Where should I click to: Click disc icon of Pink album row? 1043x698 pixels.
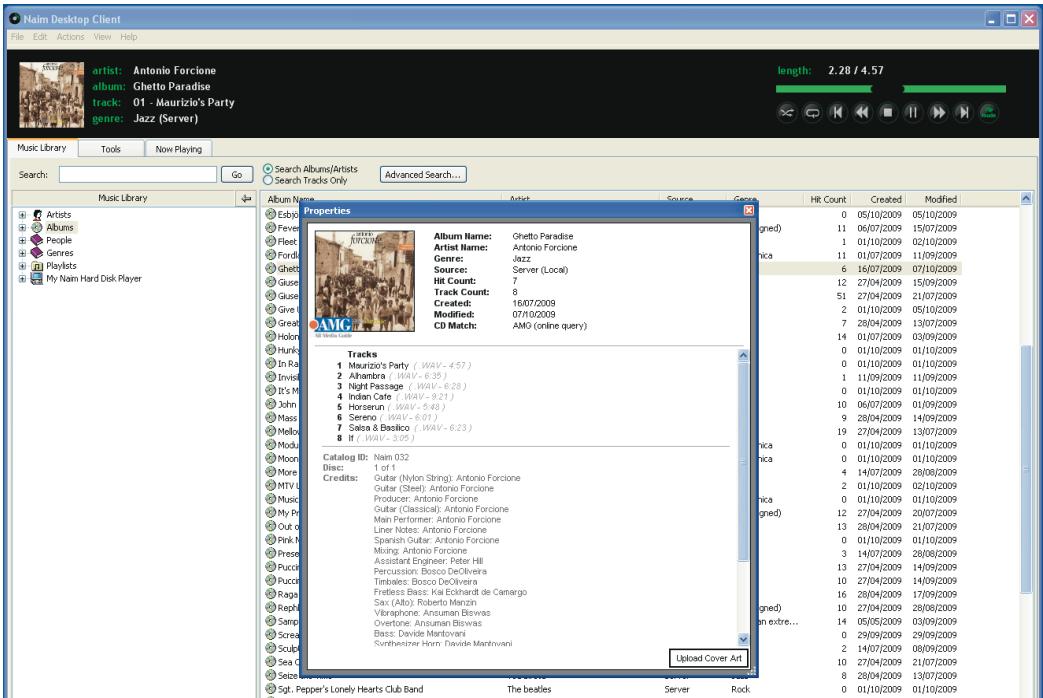pos(271,540)
